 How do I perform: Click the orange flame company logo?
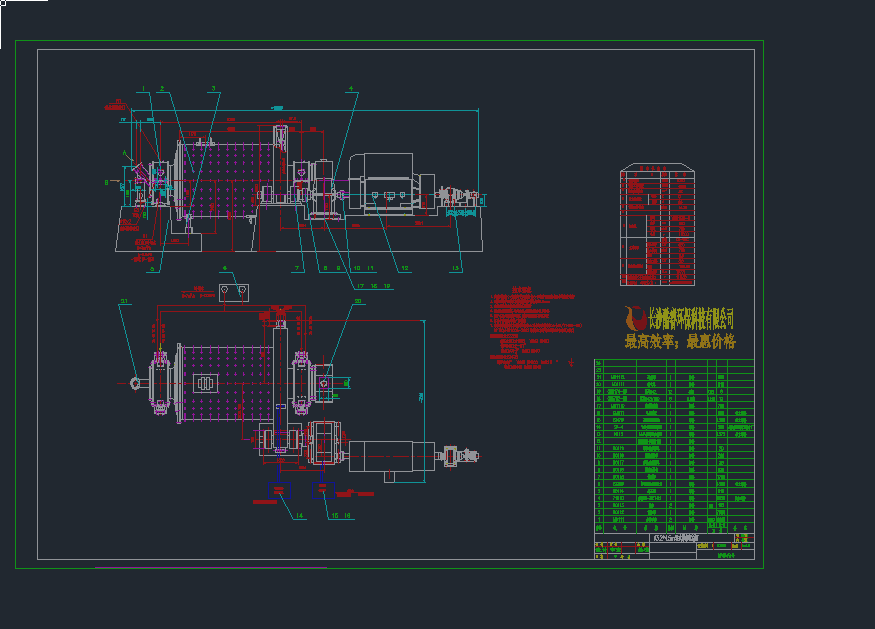point(634,319)
